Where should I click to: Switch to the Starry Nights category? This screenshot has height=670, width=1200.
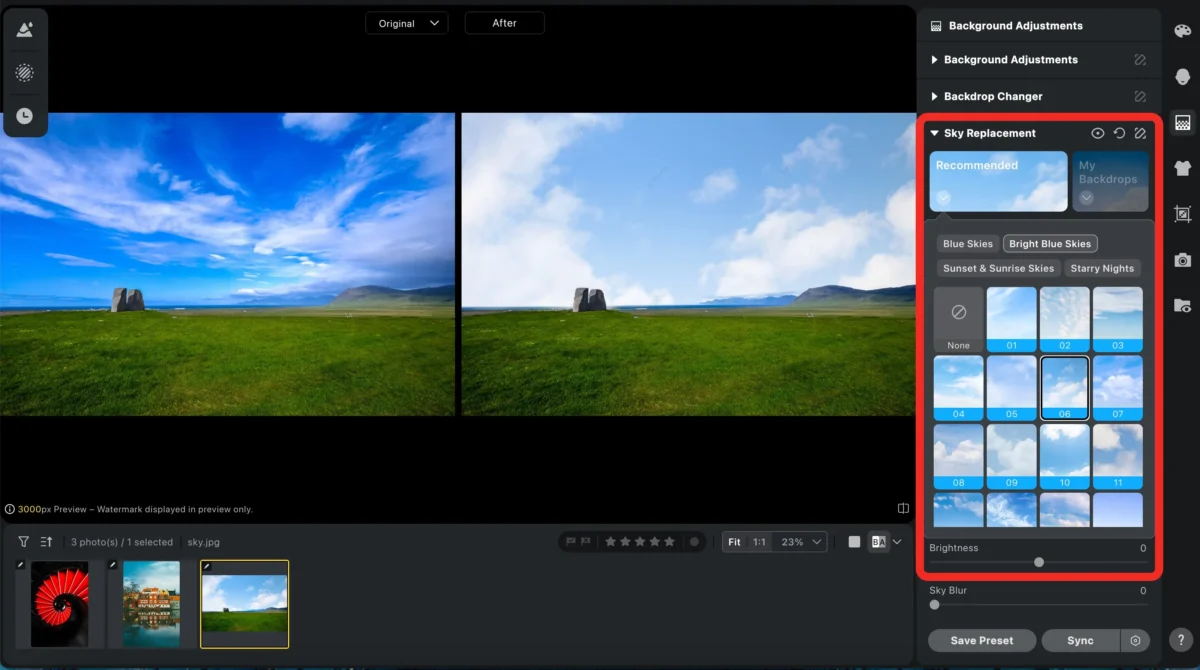(1102, 268)
